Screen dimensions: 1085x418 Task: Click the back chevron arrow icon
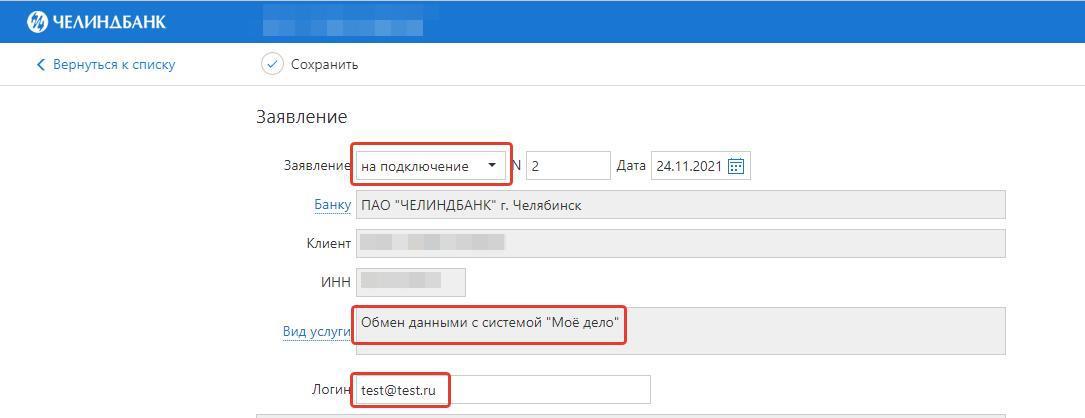coord(40,64)
